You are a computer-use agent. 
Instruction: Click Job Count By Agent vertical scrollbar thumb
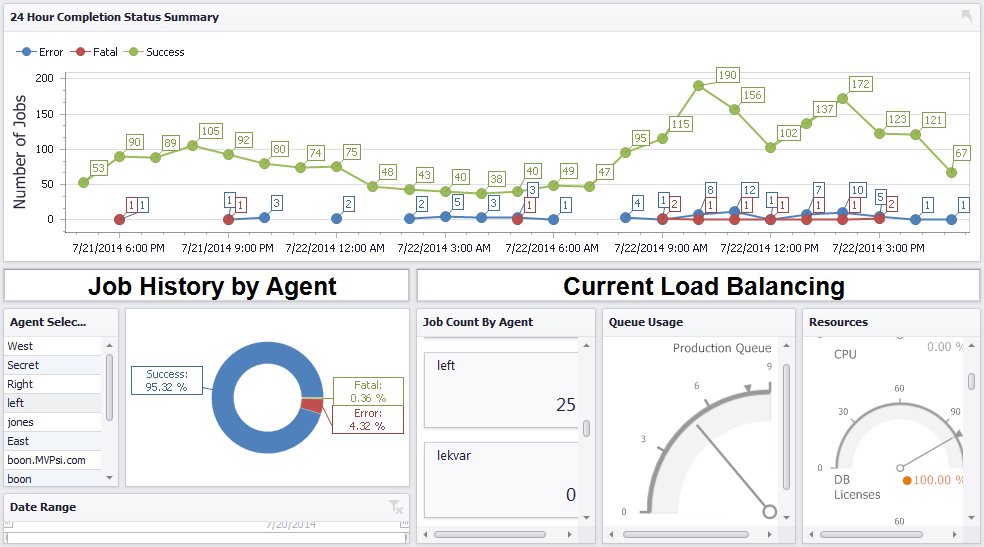[x=586, y=428]
